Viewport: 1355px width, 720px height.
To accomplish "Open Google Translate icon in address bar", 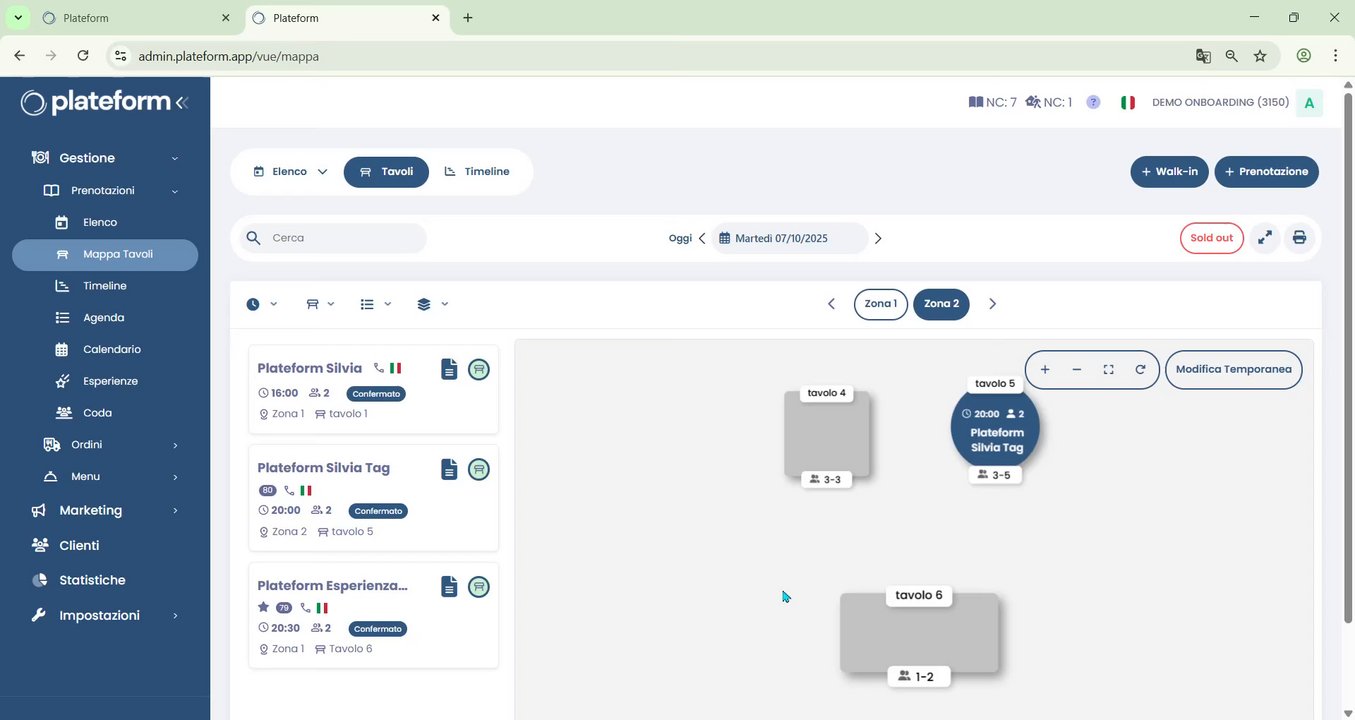I will tap(1203, 56).
